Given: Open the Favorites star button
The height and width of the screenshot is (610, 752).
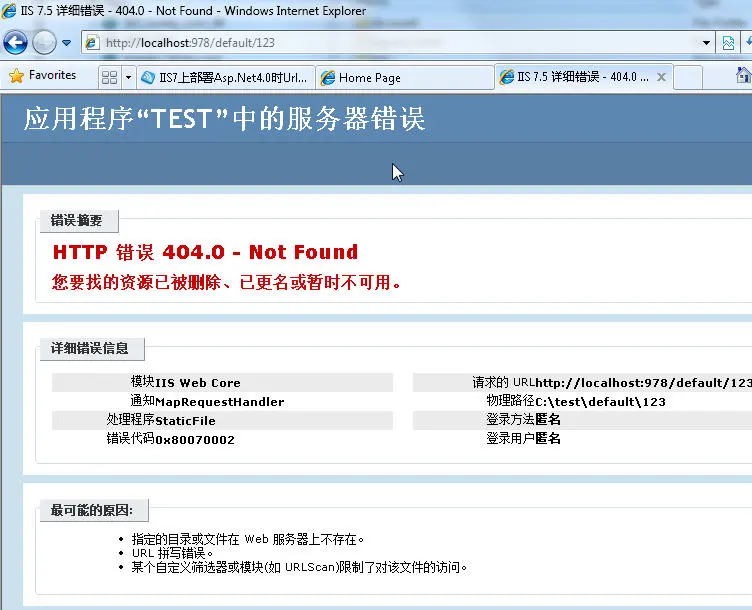Looking at the screenshot, I should point(43,75).
